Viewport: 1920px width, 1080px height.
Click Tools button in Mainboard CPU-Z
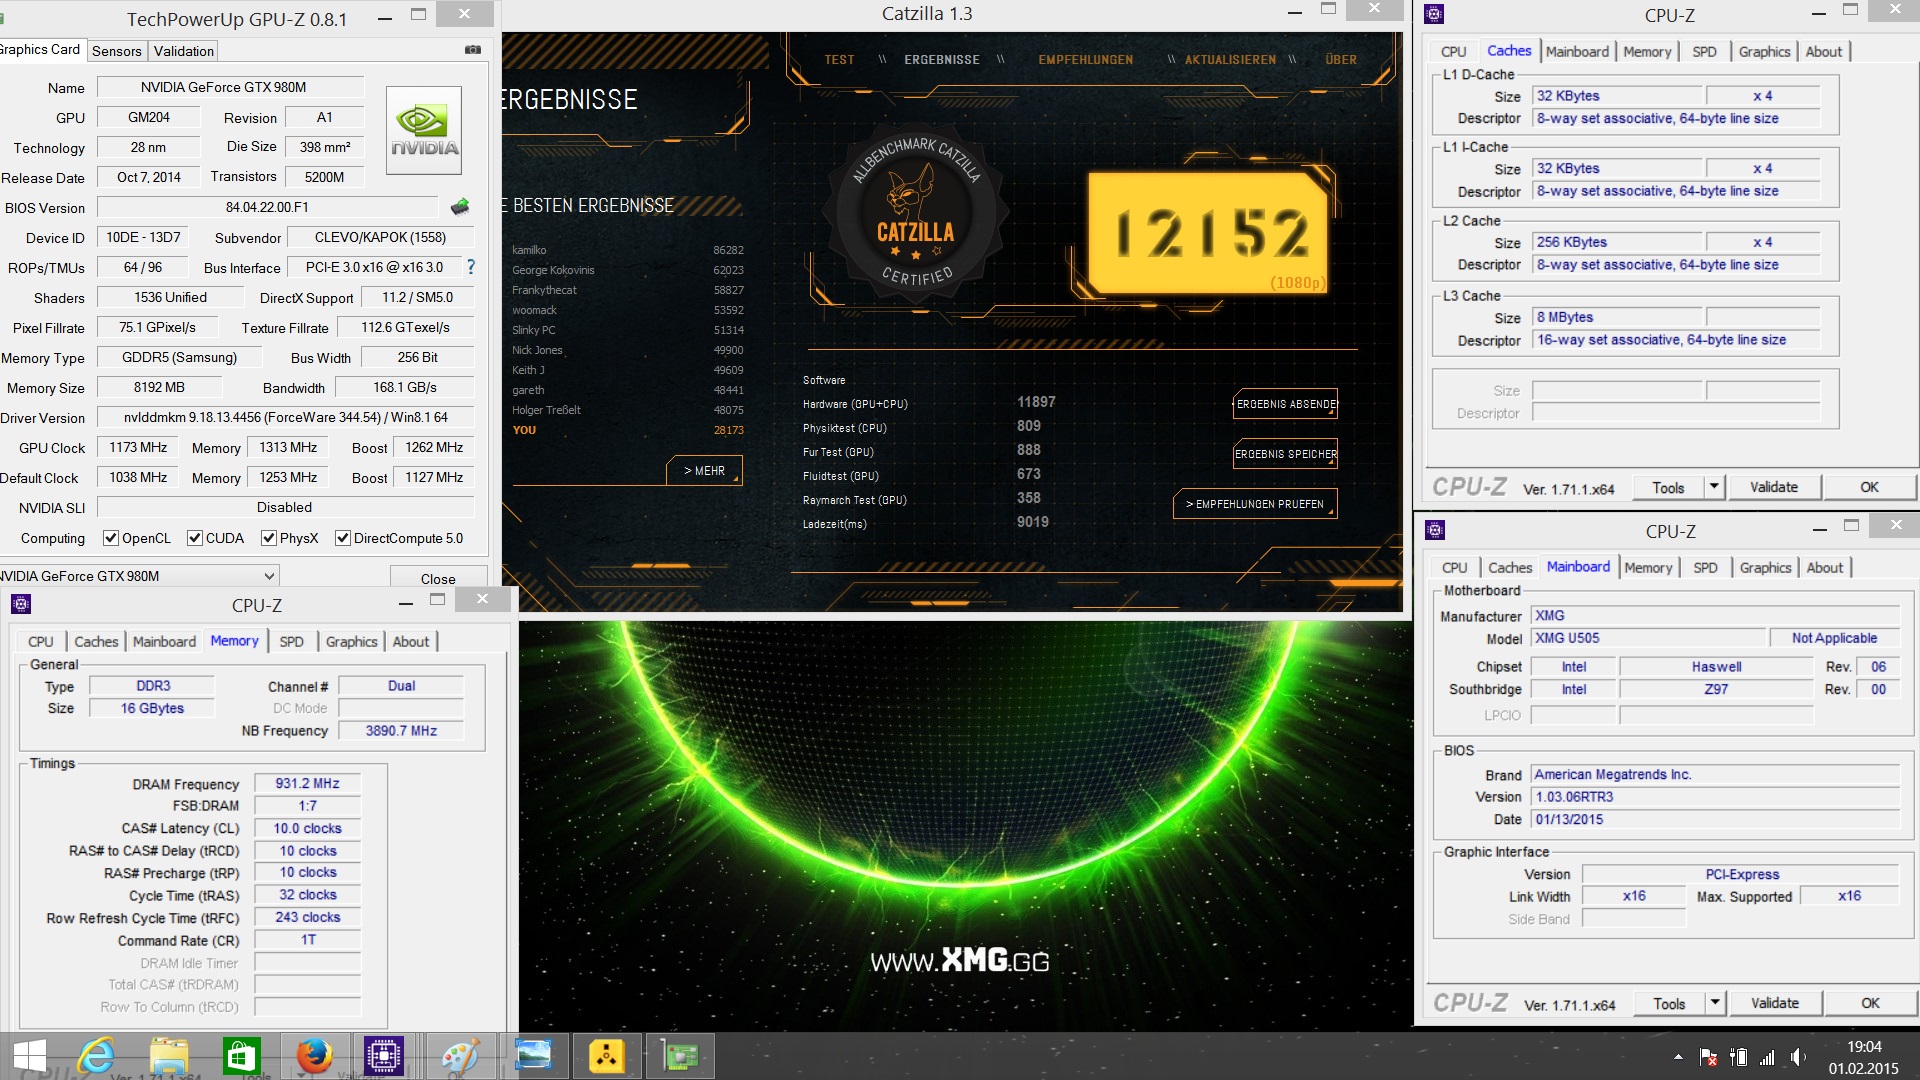tap(1669, 1003)
